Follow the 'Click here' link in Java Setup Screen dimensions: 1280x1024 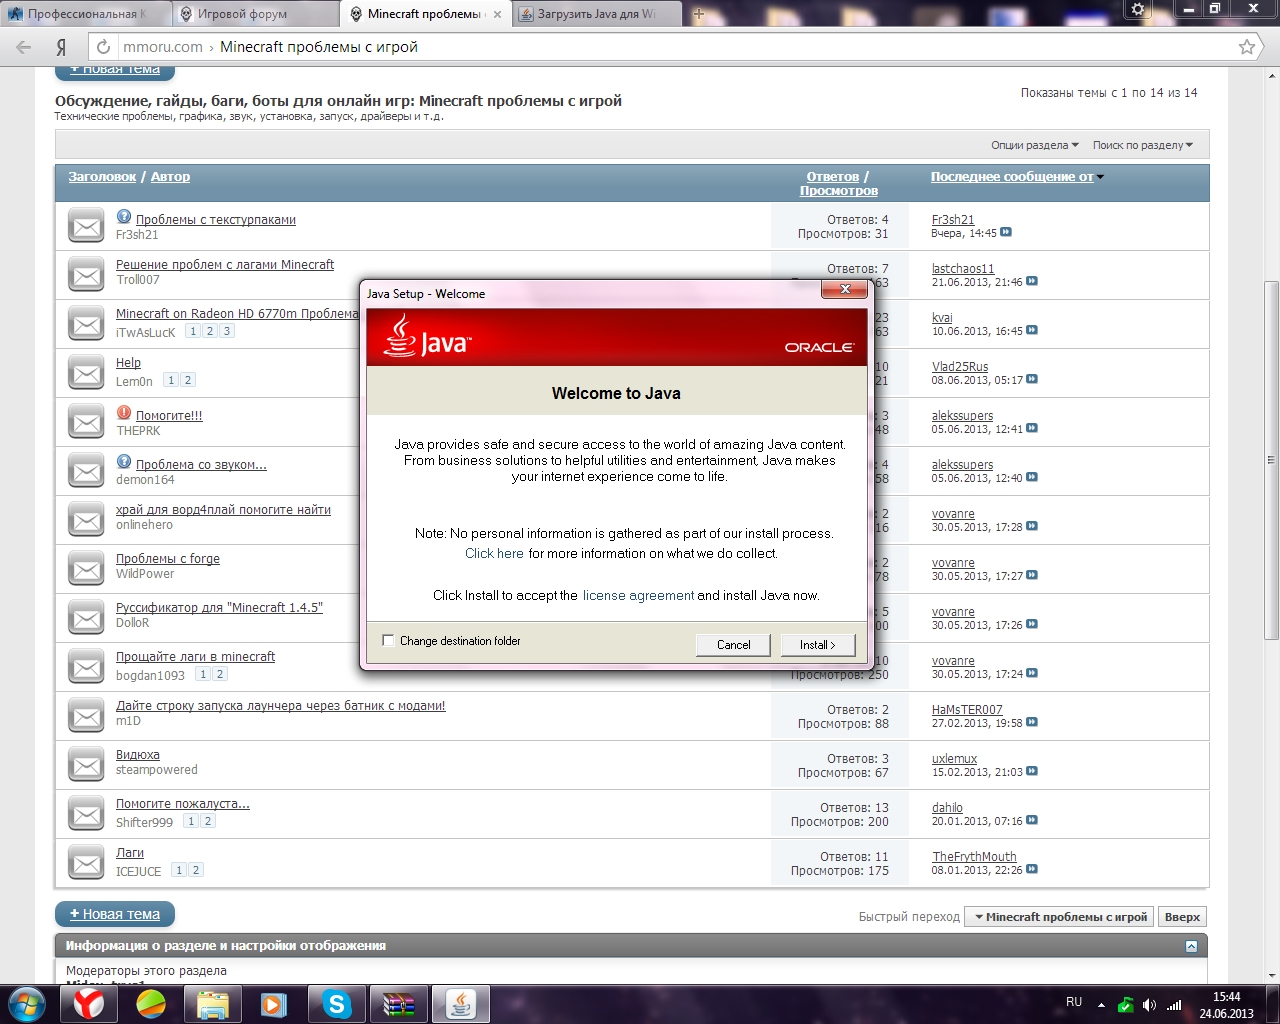(x=494, y=553)
